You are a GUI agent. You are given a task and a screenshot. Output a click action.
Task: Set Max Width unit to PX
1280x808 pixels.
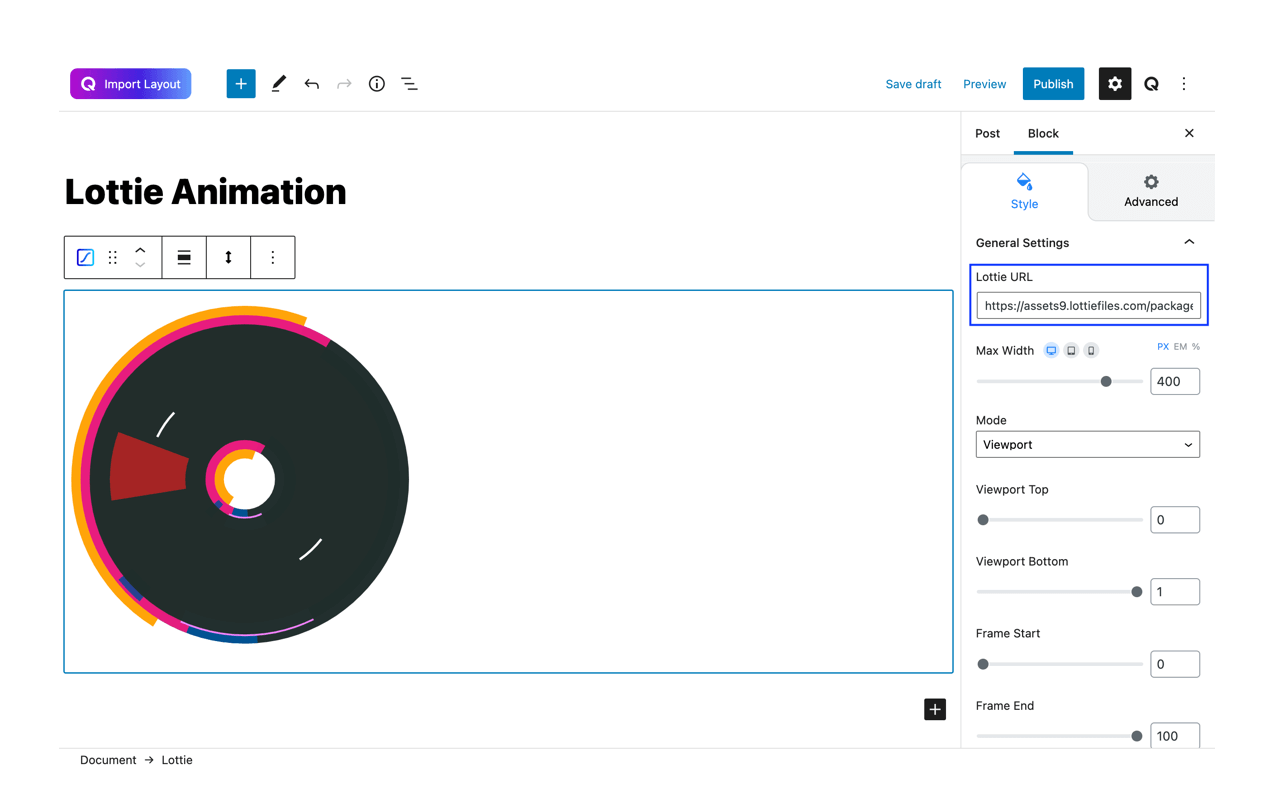tap(1163, 347)
